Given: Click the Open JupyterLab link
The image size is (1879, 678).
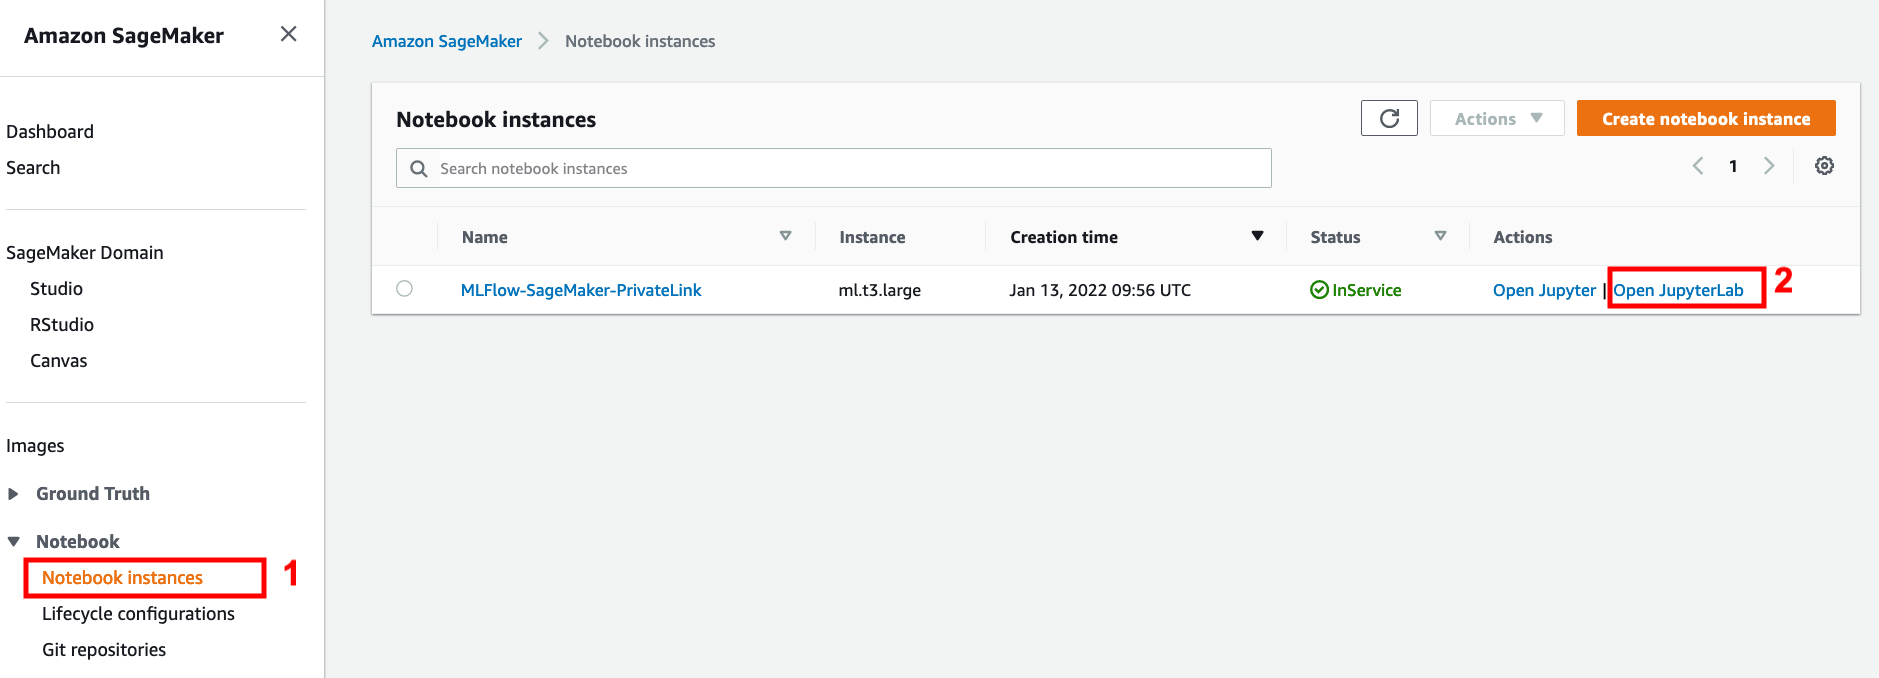Looking at the screenshot, I should [1678, 290].
